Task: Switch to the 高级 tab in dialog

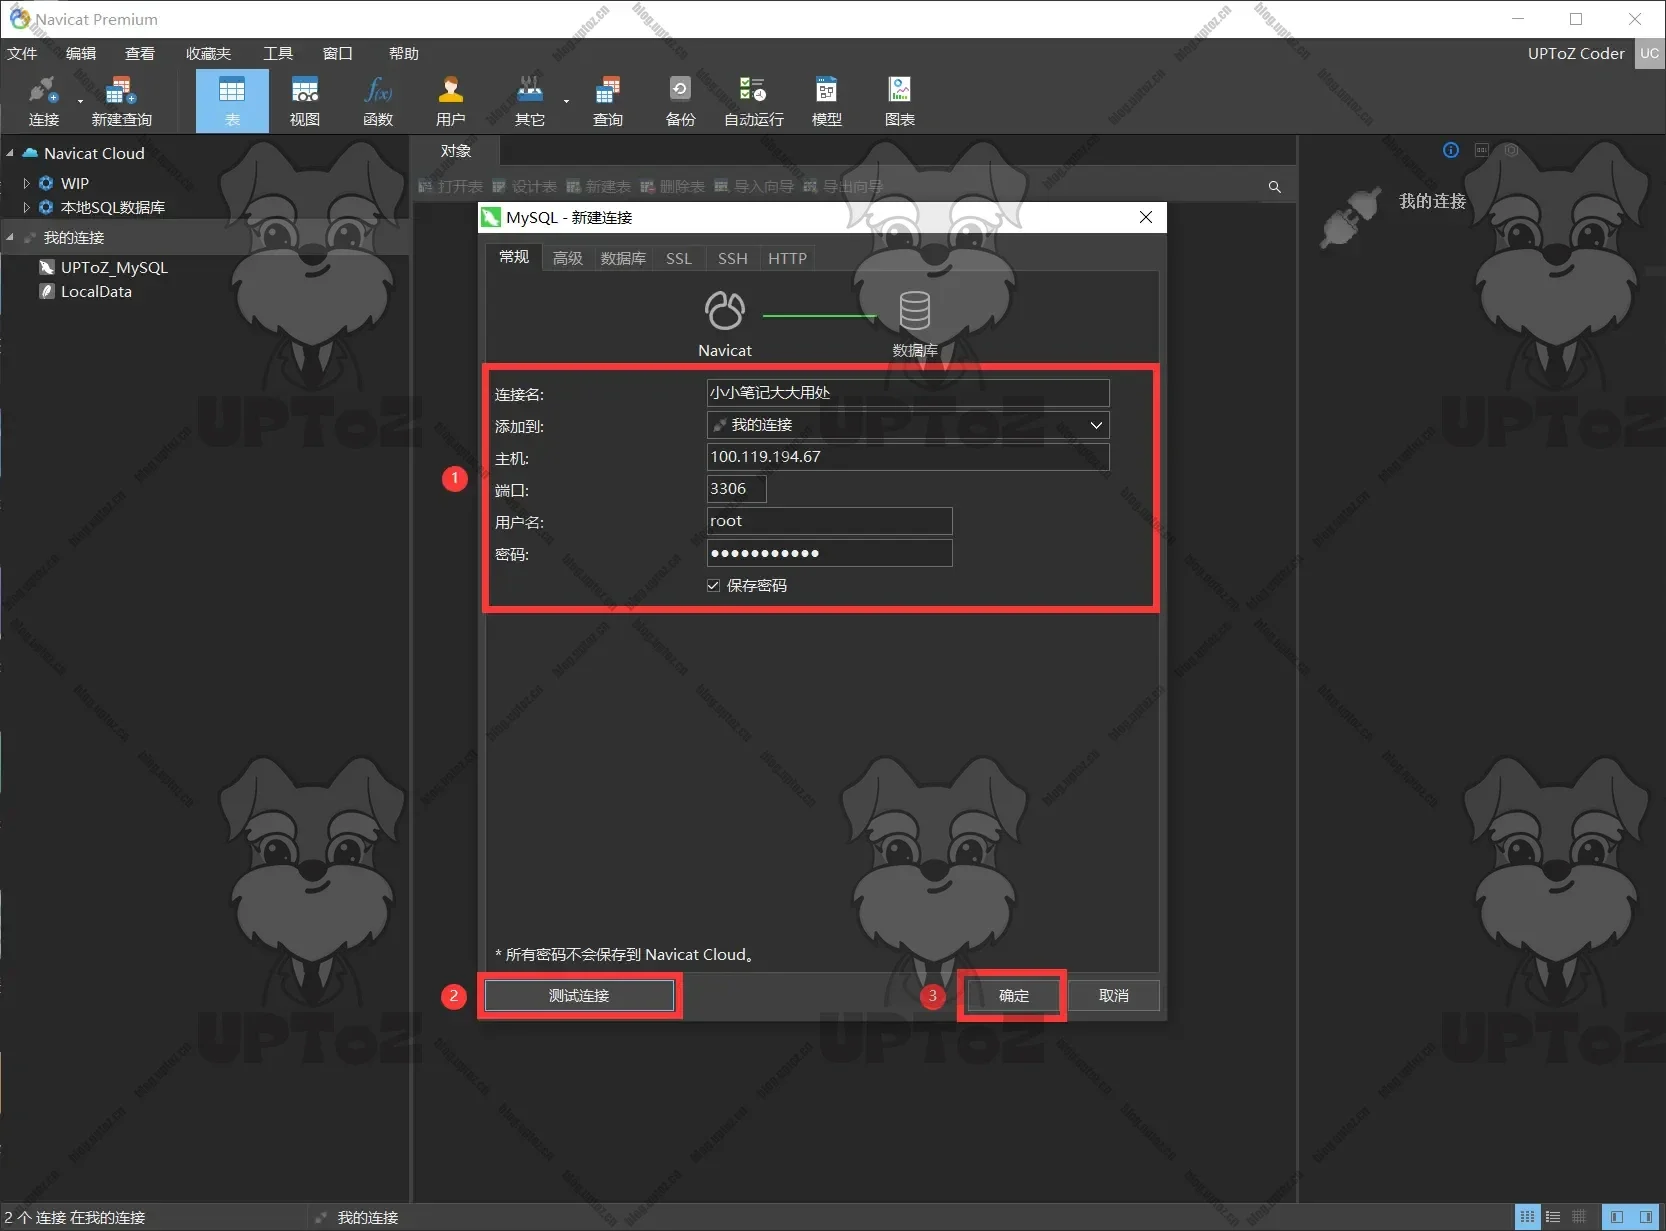Action: pyautogui.click(x=568, y=258)
